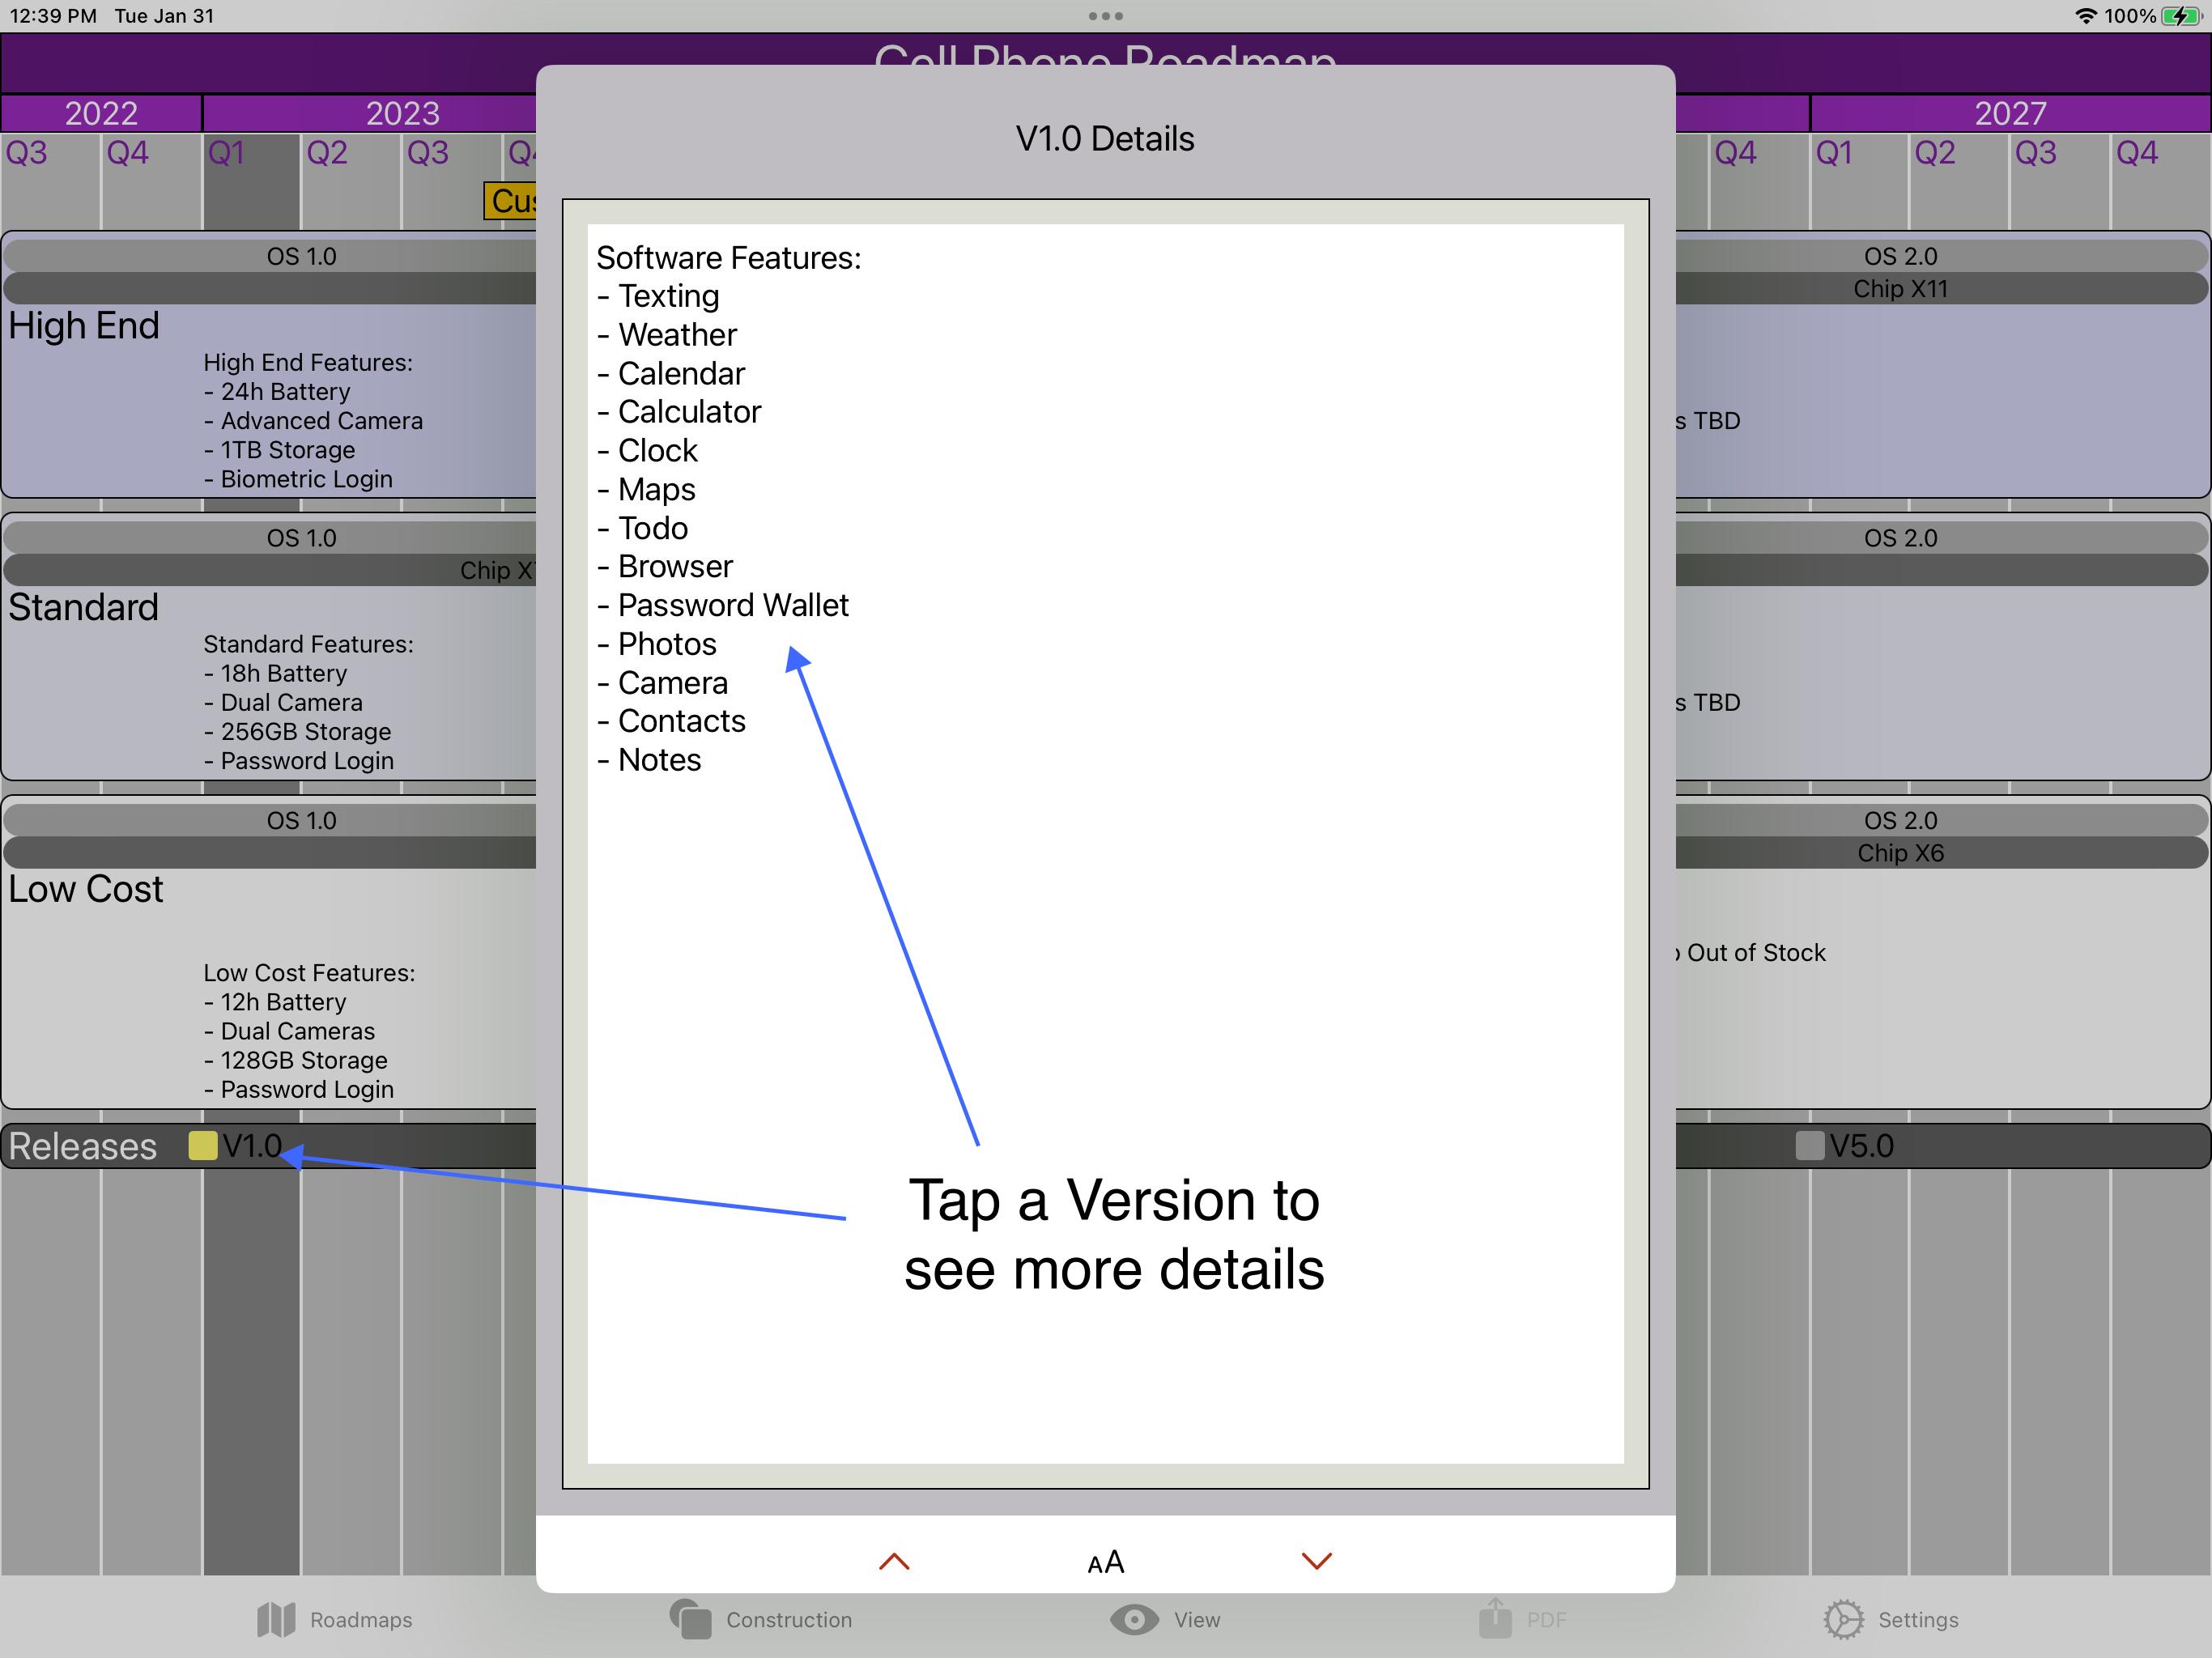Switch to the Settings tab label

pyautogui.click(x=1918, y=1619)
